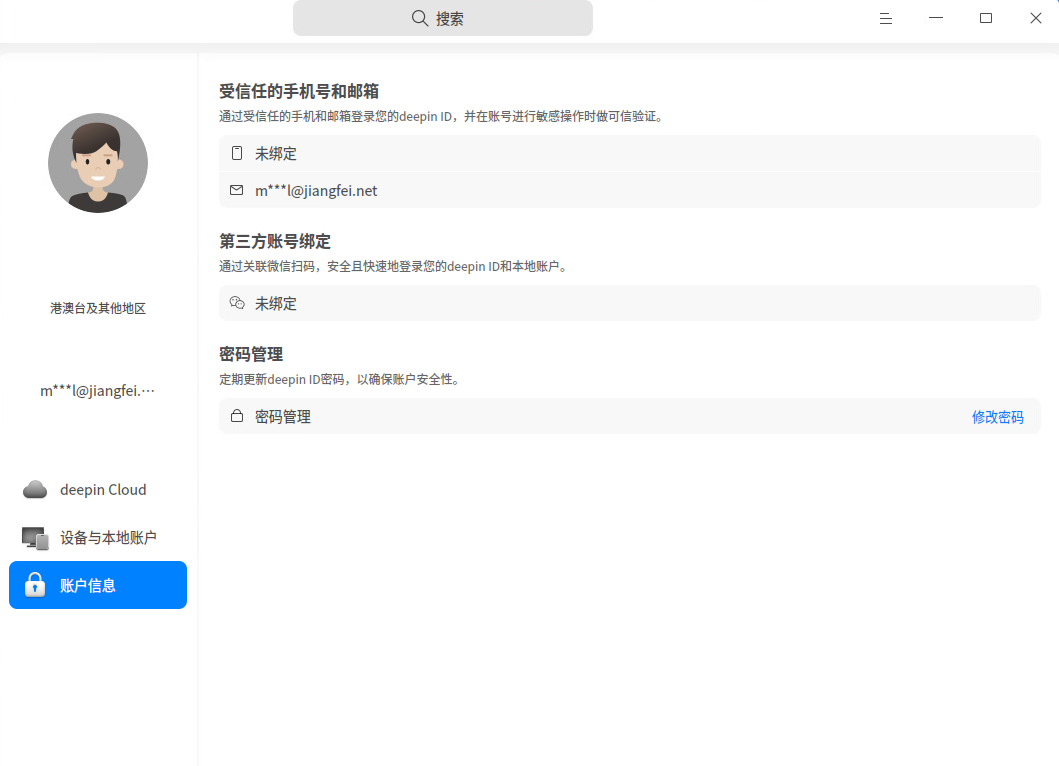Viewport: 1059px width, 766px height.
Task: Click the 第三方账号绑定 heading
Action: [275, 241]
